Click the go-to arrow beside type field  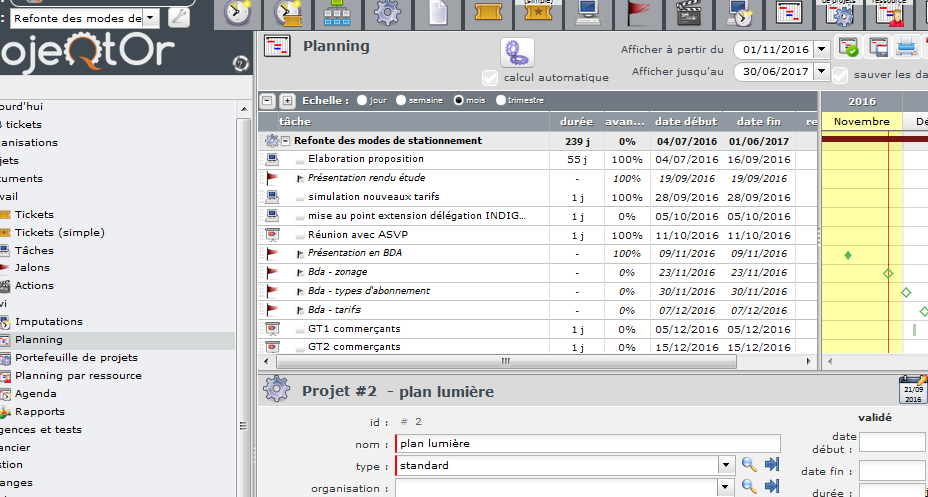coord(771,465)
